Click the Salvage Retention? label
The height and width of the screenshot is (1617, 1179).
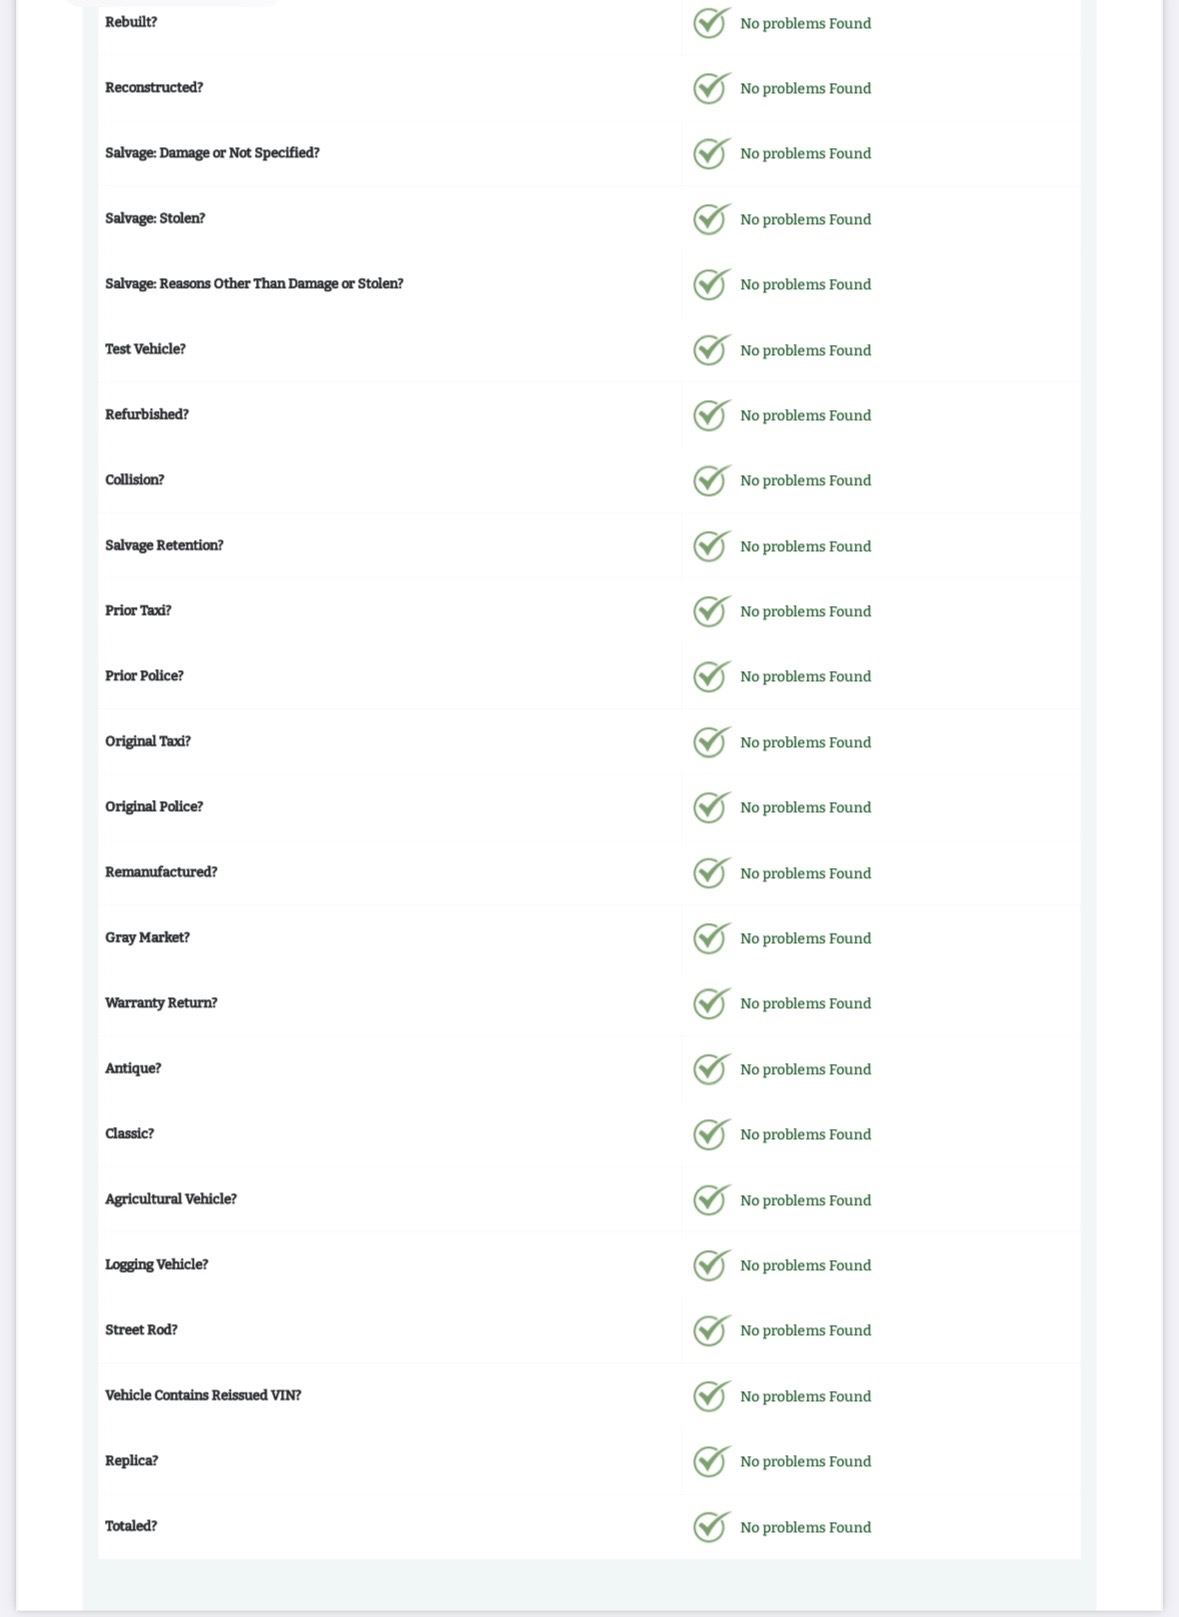(x=164, y=545)
